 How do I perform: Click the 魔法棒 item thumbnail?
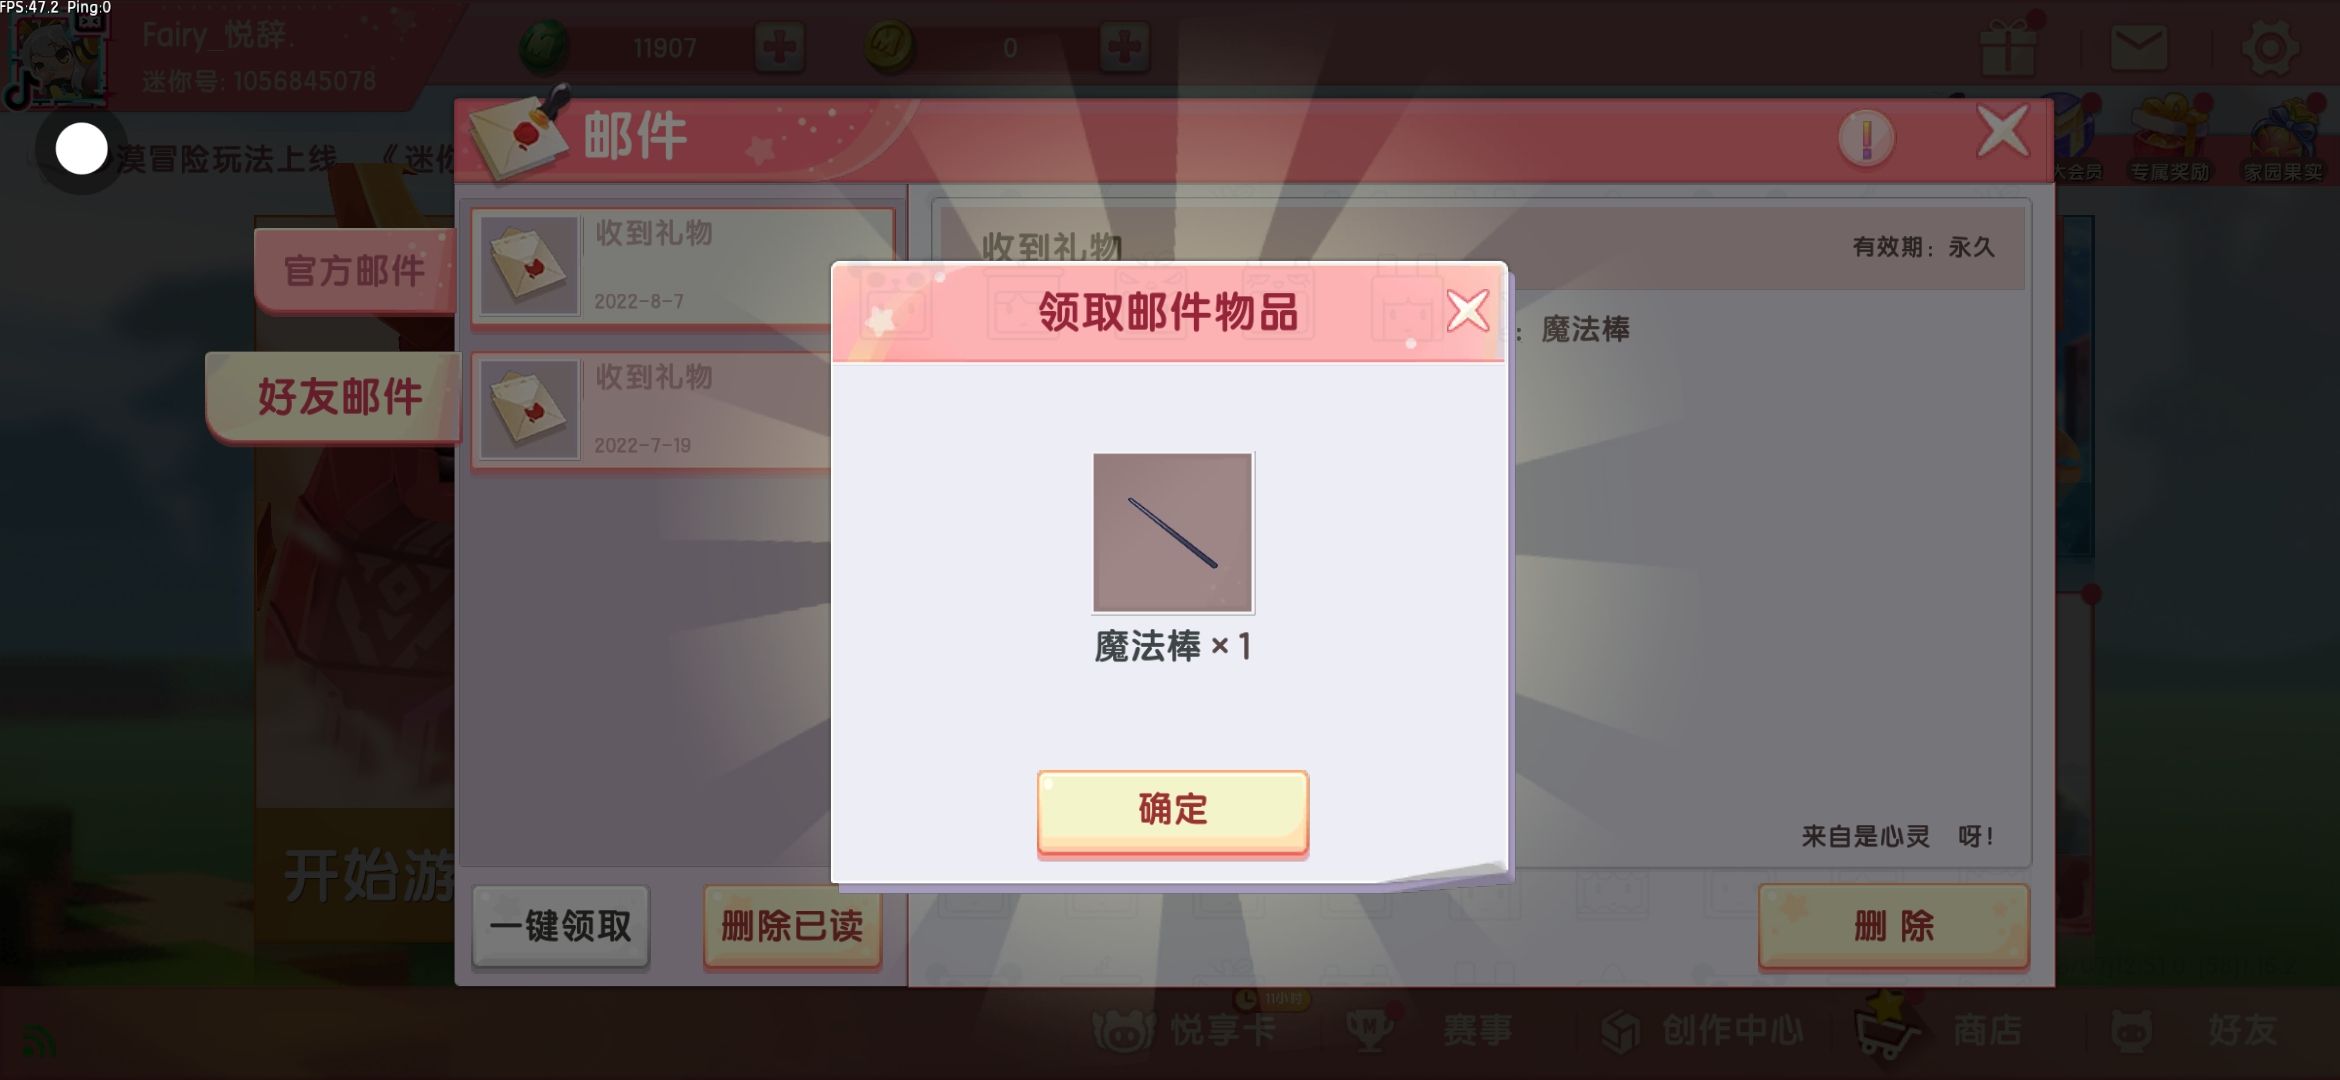tap(1172, 532)
